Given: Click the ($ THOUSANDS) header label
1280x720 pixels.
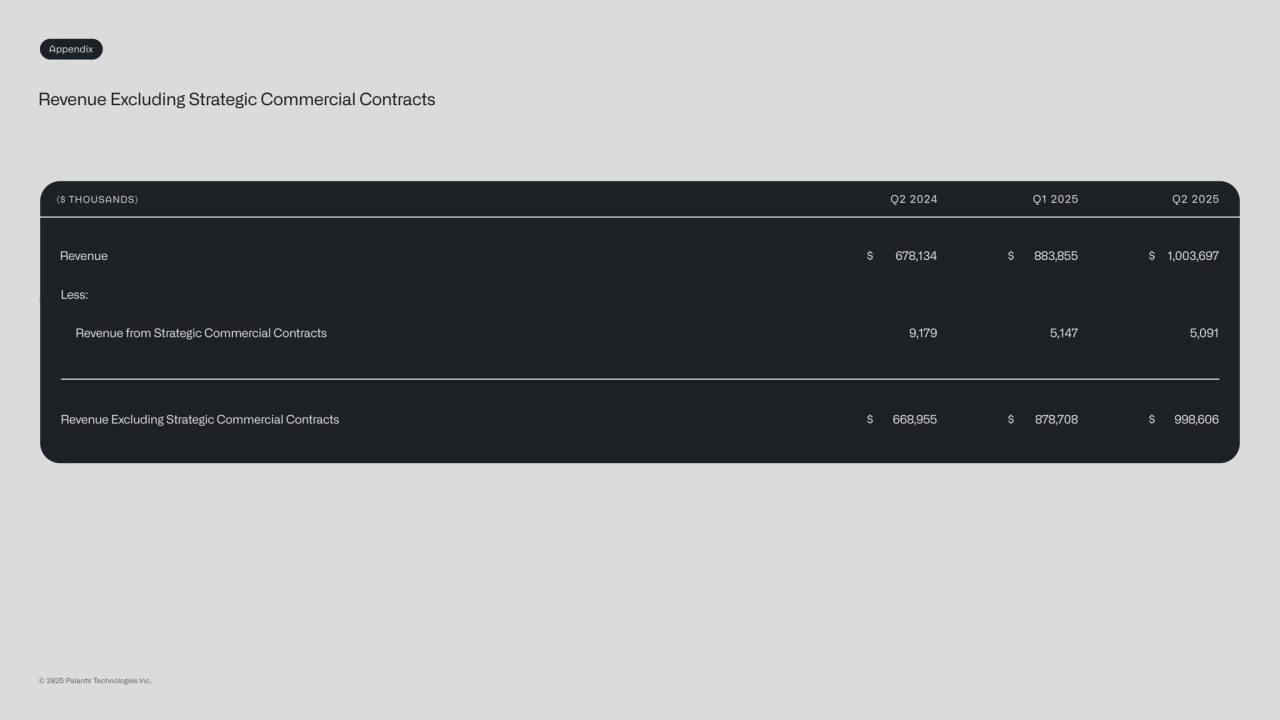Looking at the screenshot, I should tap(97, 200).
